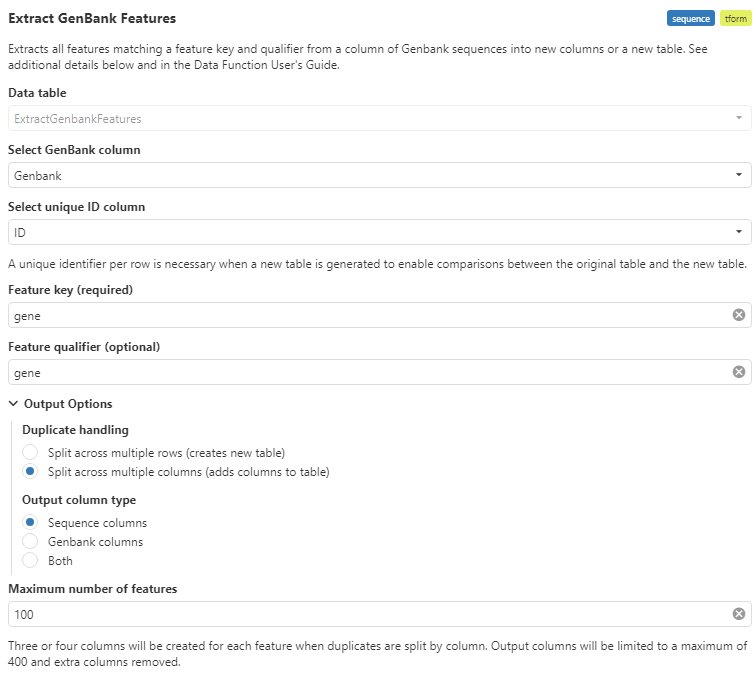
Task: Select Split across multiple rows option
Action: 30,453
